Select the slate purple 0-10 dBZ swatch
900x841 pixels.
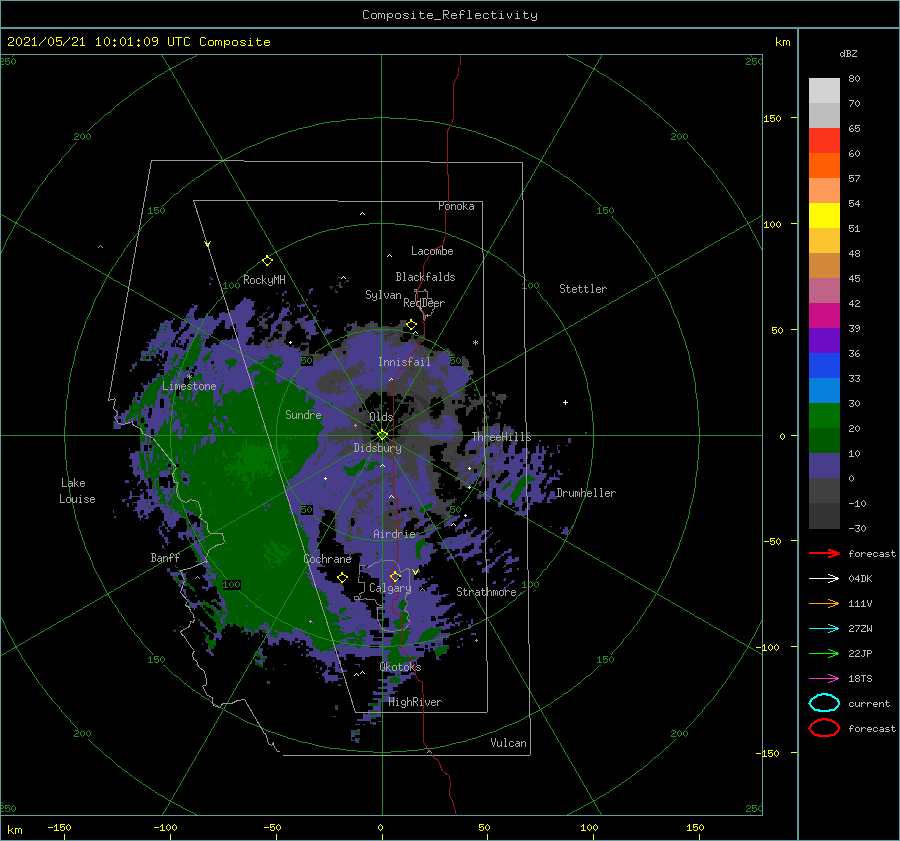pos(824,465)
